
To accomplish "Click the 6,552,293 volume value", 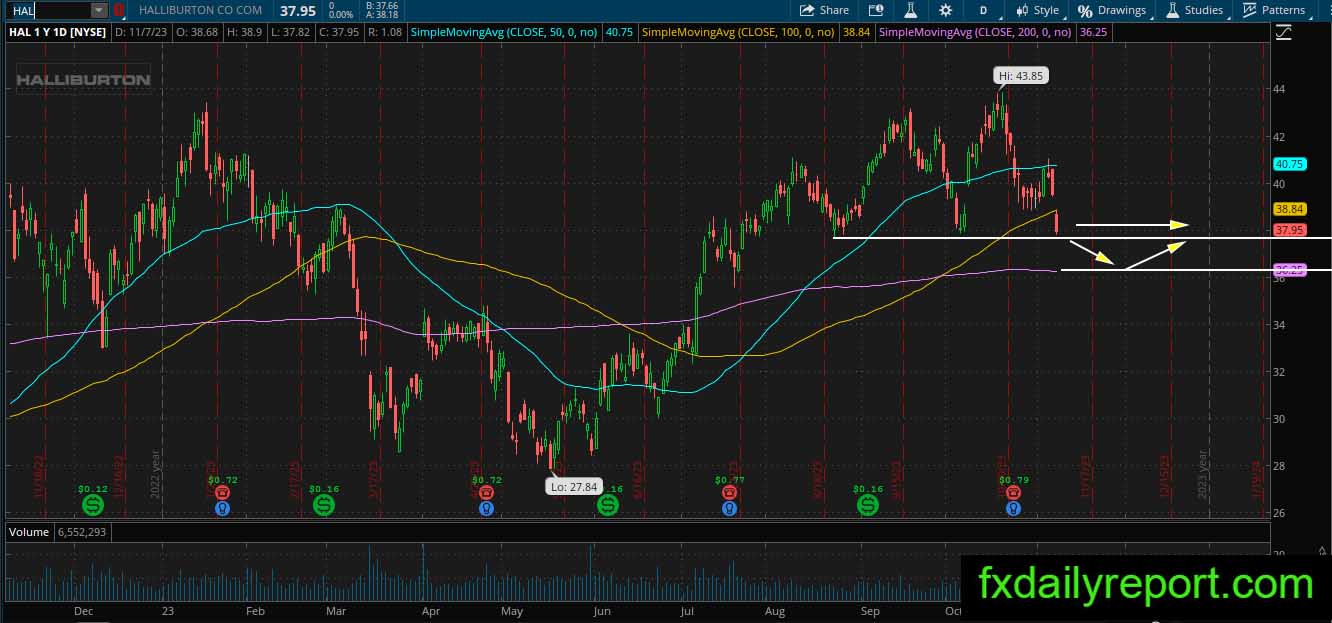I will point(80,532).
